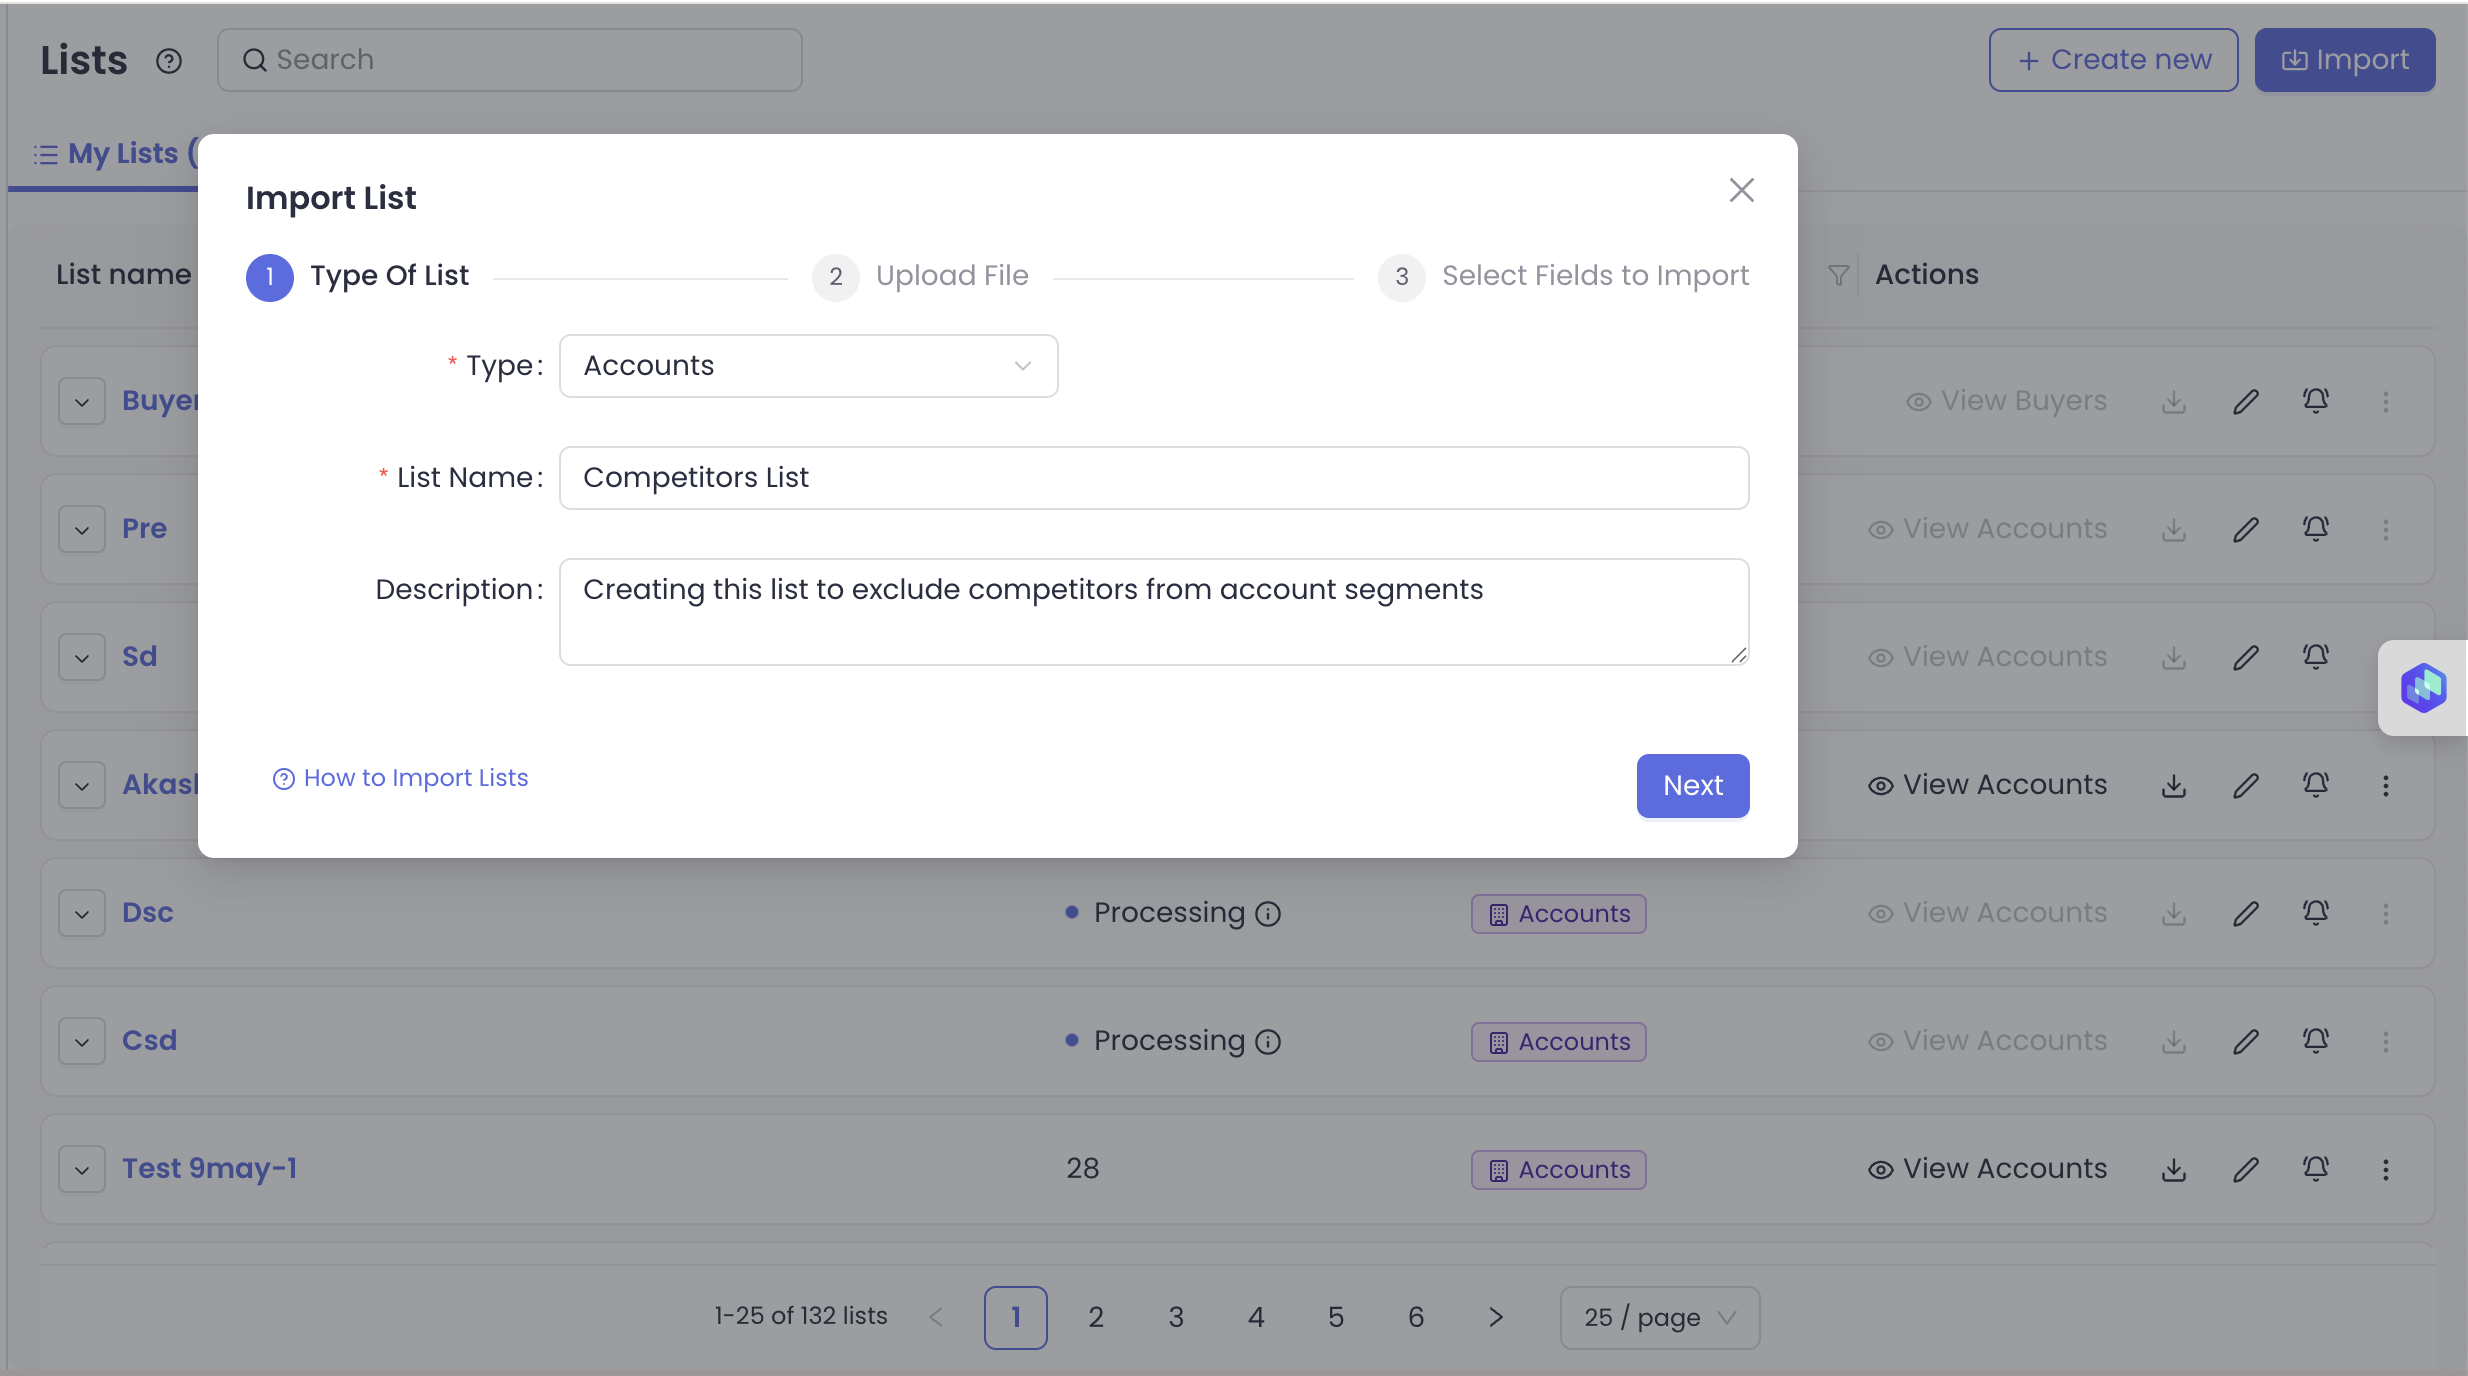Switch to the My Lists tab
This screenshot has width=2468, height=1376.
tap(108, 154)
